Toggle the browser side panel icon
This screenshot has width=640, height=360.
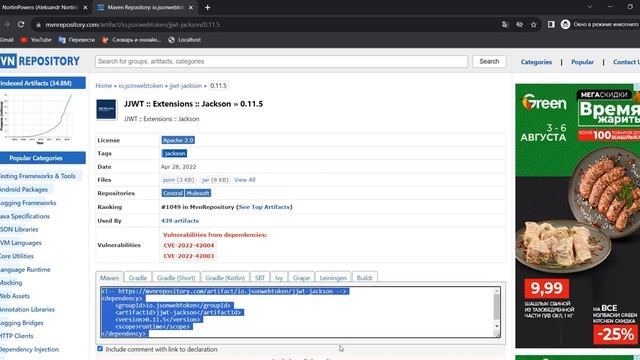[551, 24]
